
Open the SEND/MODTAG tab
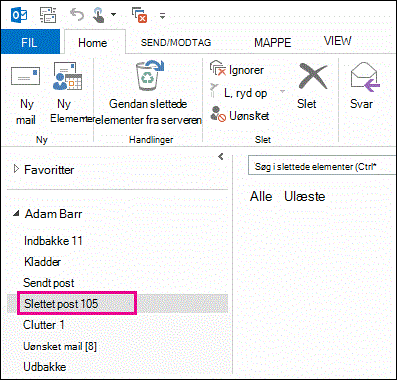pyautogui.click(x=176, y=43)
